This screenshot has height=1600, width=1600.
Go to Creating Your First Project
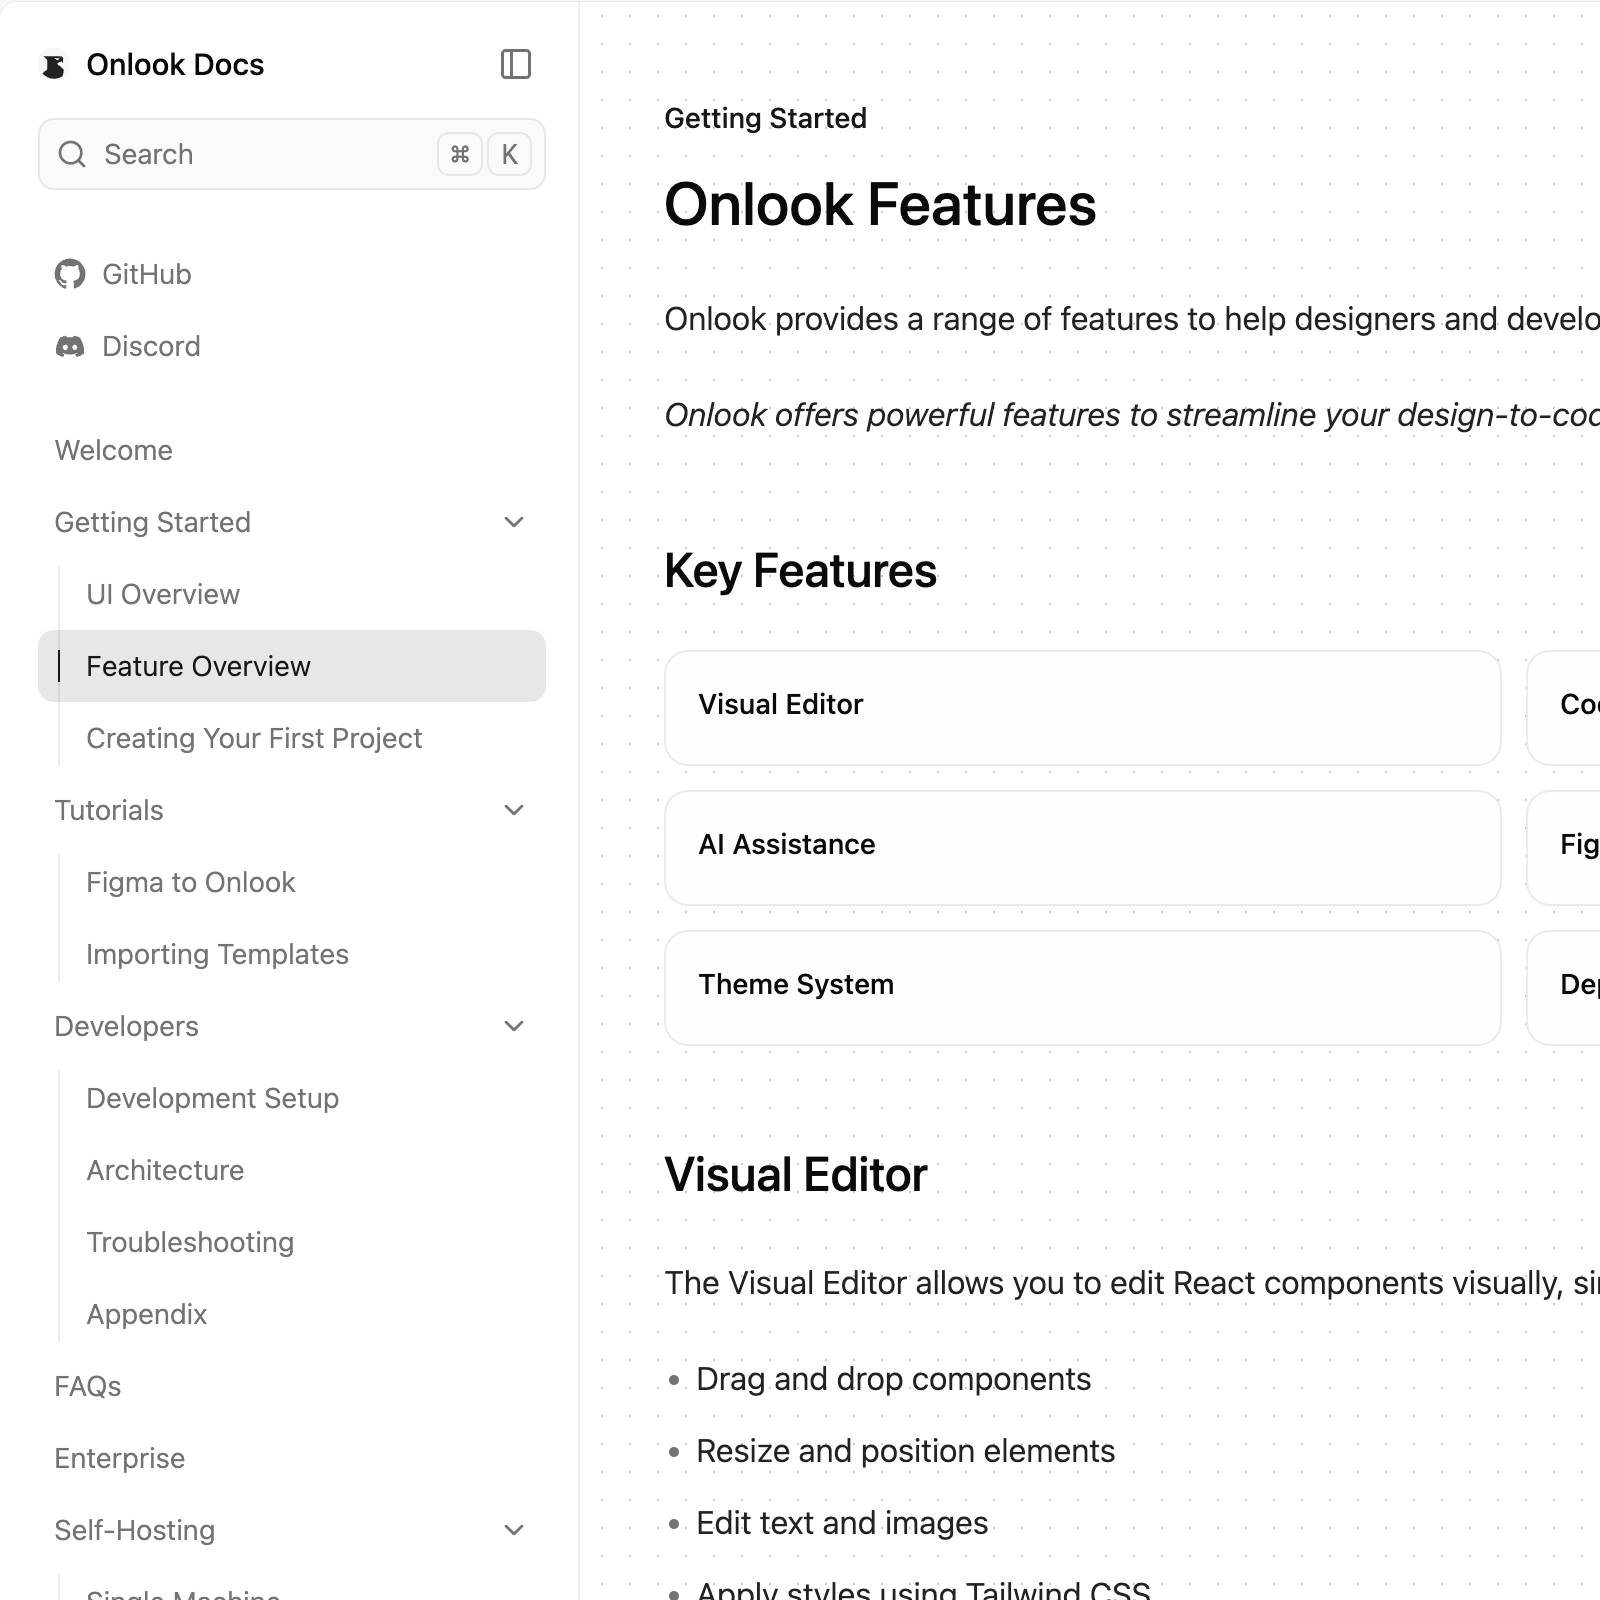click(x=254, y=738)
